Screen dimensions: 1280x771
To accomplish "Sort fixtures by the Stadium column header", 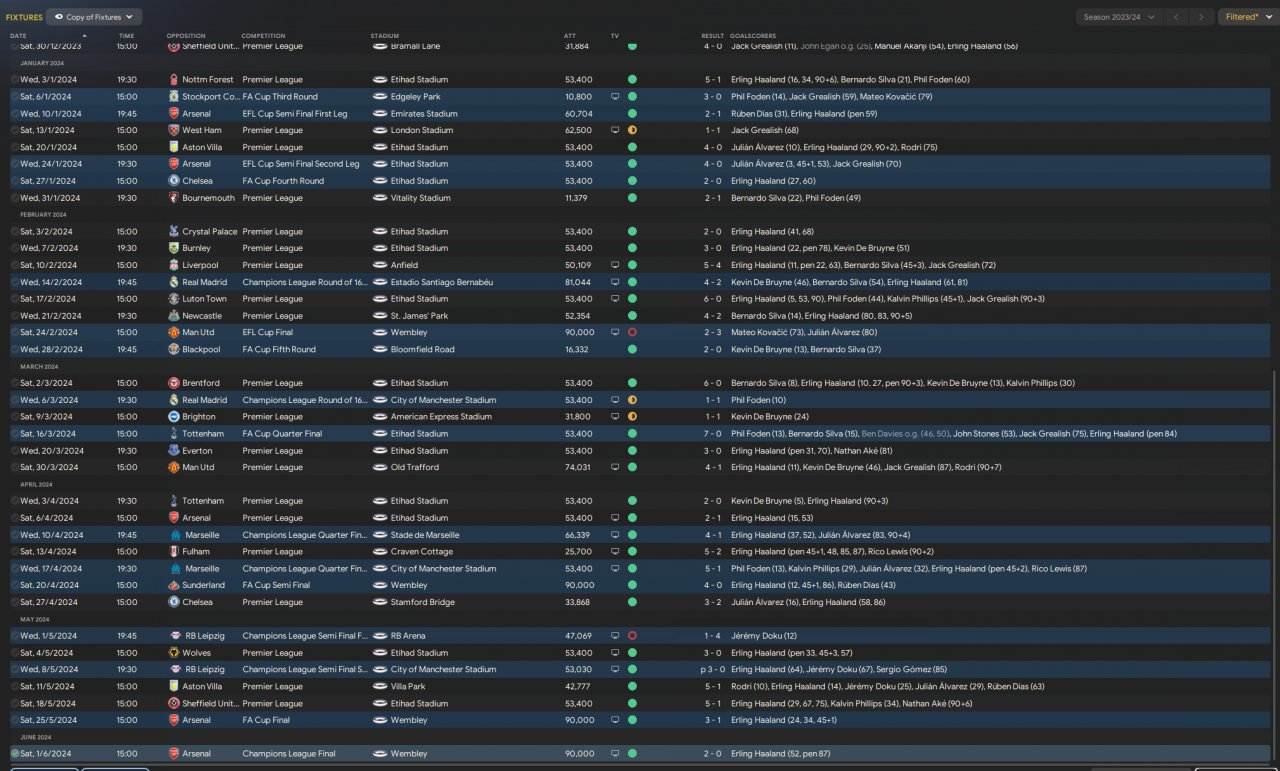I will coord(384,36).
